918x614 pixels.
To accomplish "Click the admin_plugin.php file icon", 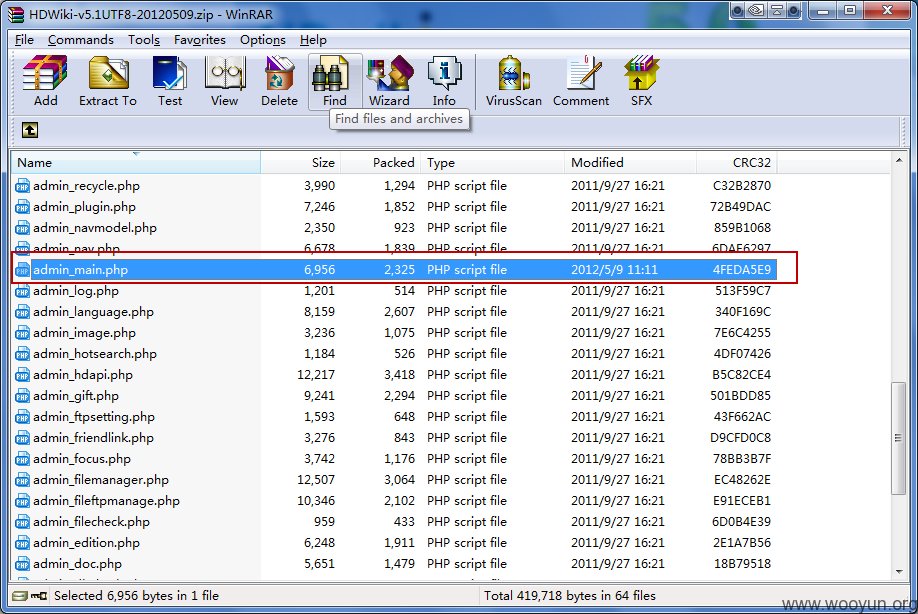I will pos(22,207).
